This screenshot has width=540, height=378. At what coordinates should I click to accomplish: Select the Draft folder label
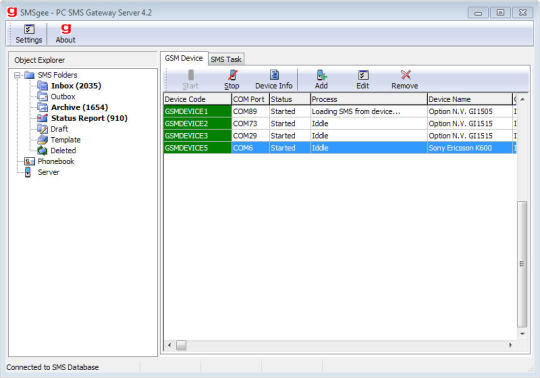(59, 129)
